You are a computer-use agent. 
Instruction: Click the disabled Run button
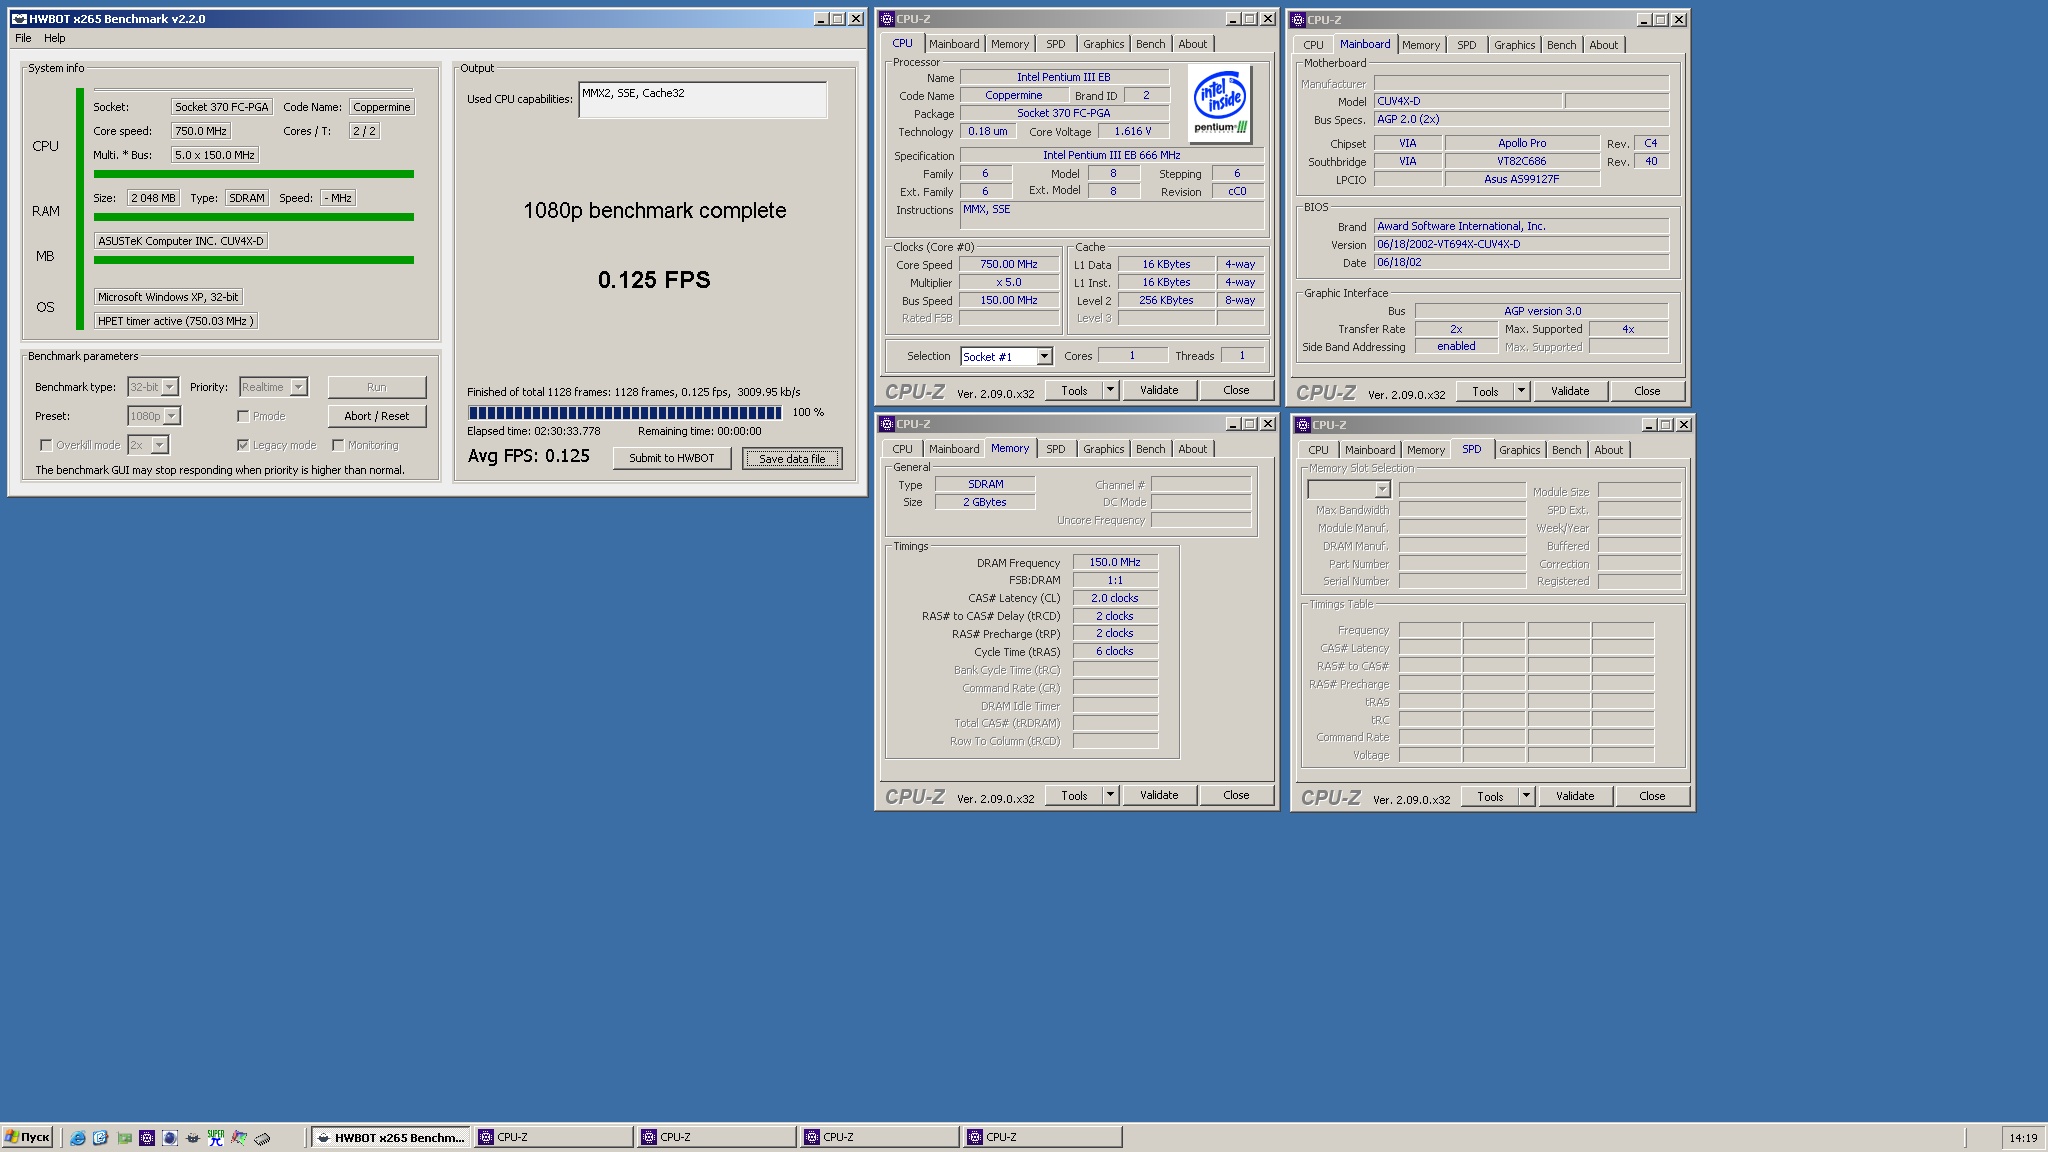tap(377, 387)
